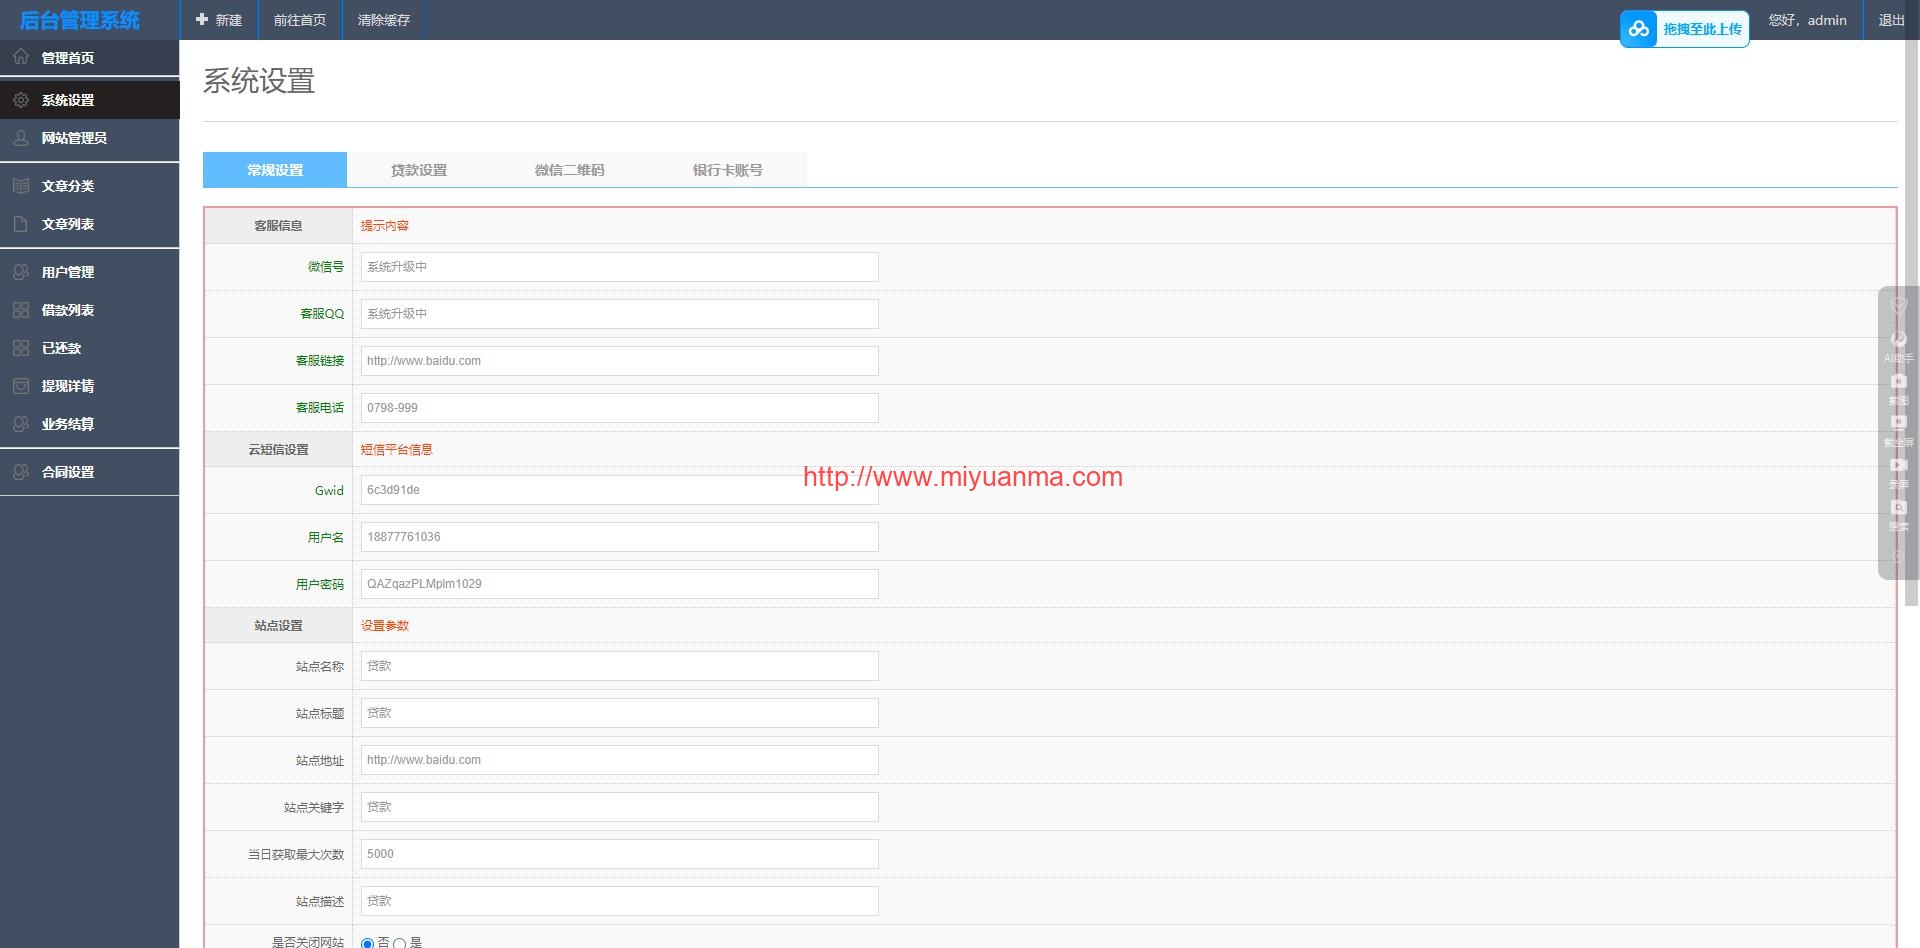
Task: Click the 站点关键字 input field
Action: pyautogui.click(x=619, y=807)
